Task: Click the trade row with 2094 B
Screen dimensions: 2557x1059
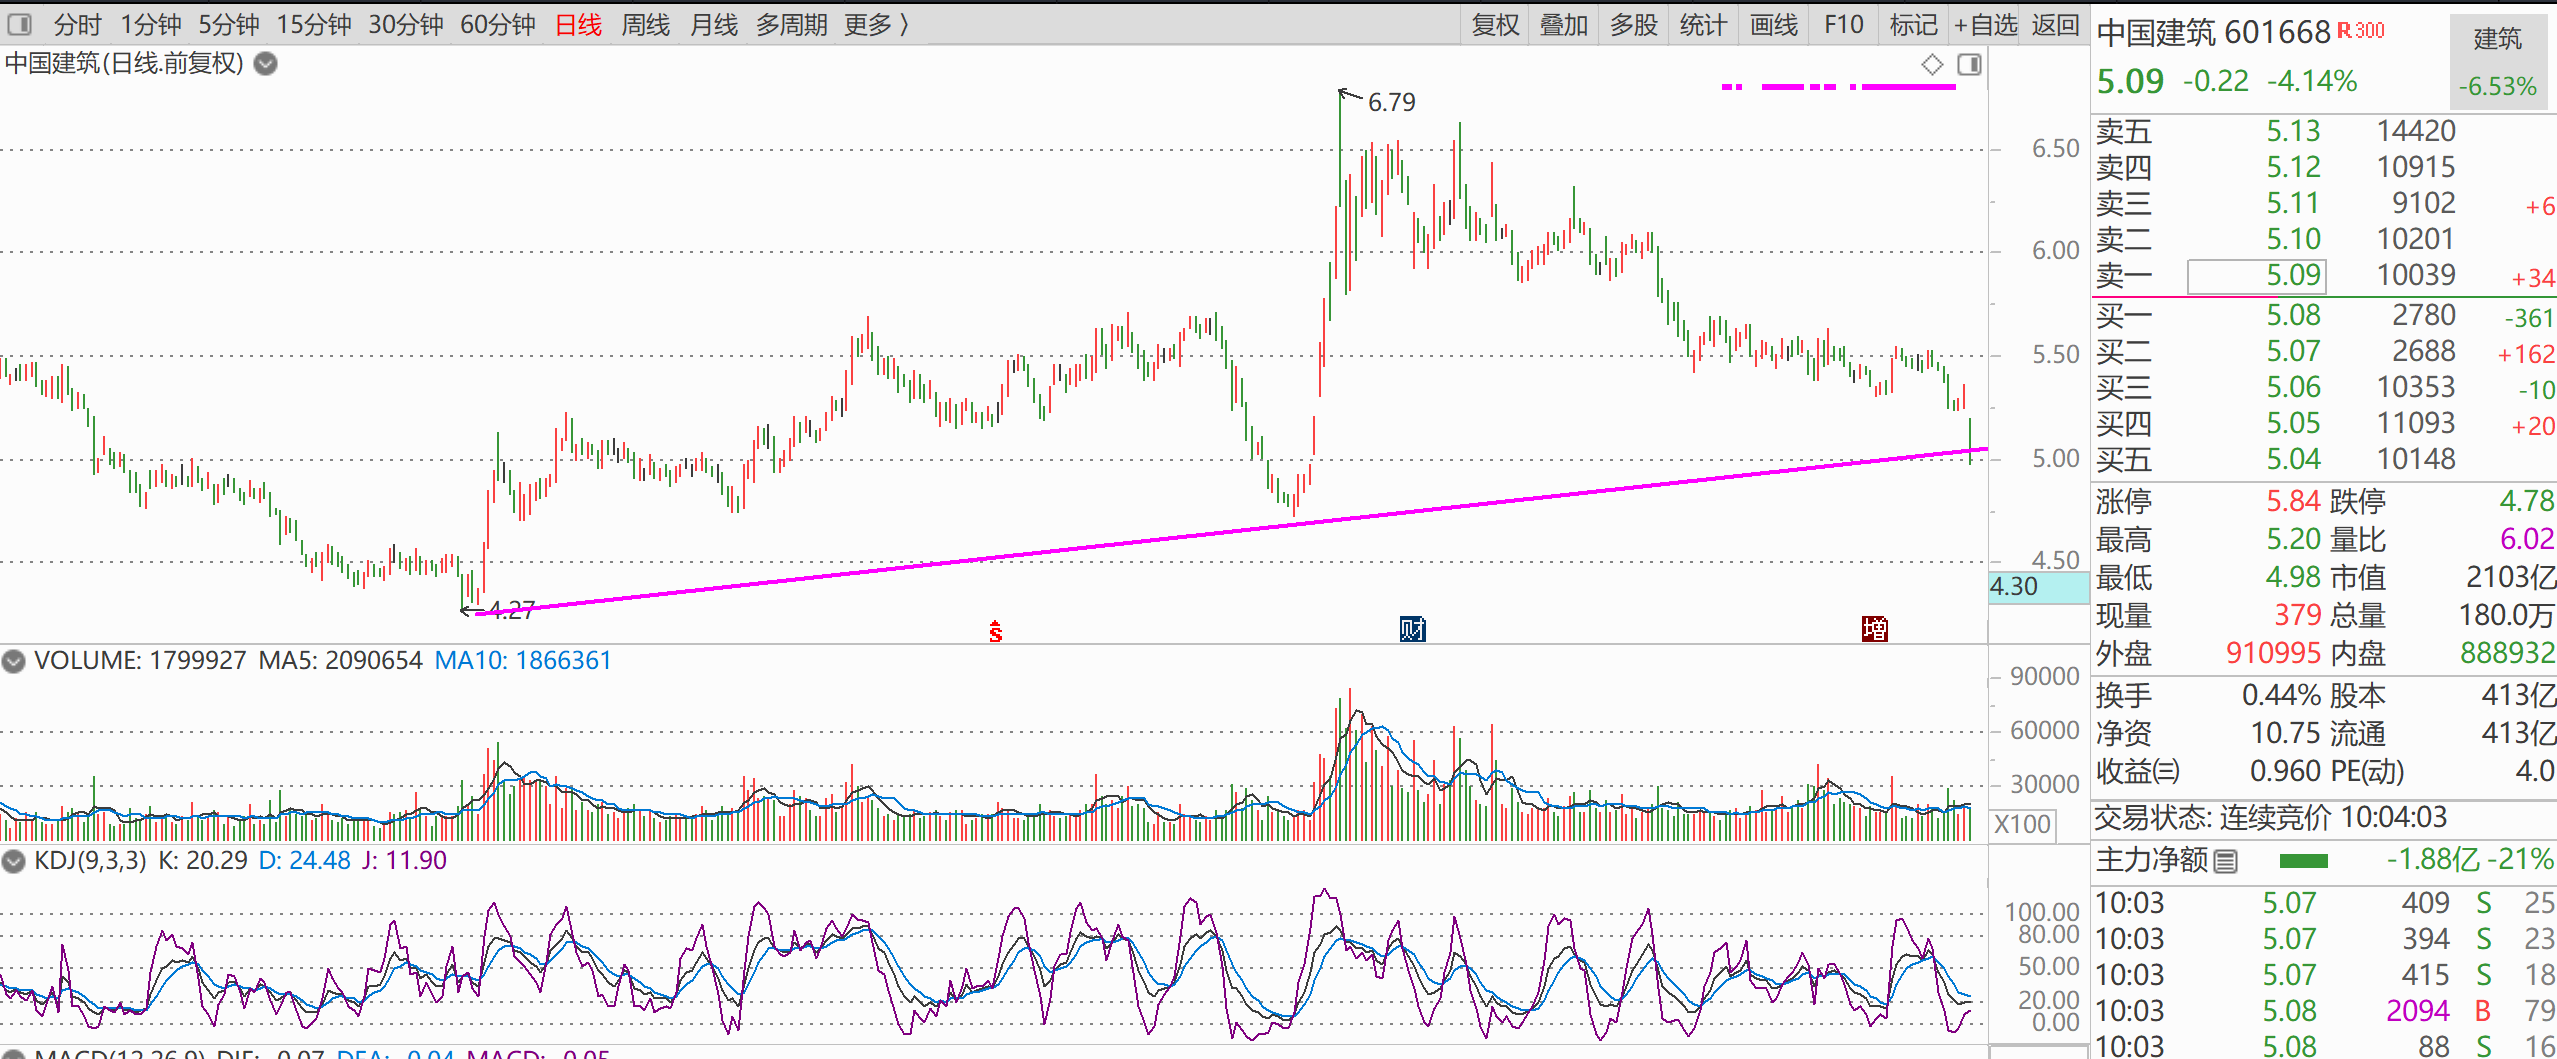Action: (2324, 1011)
